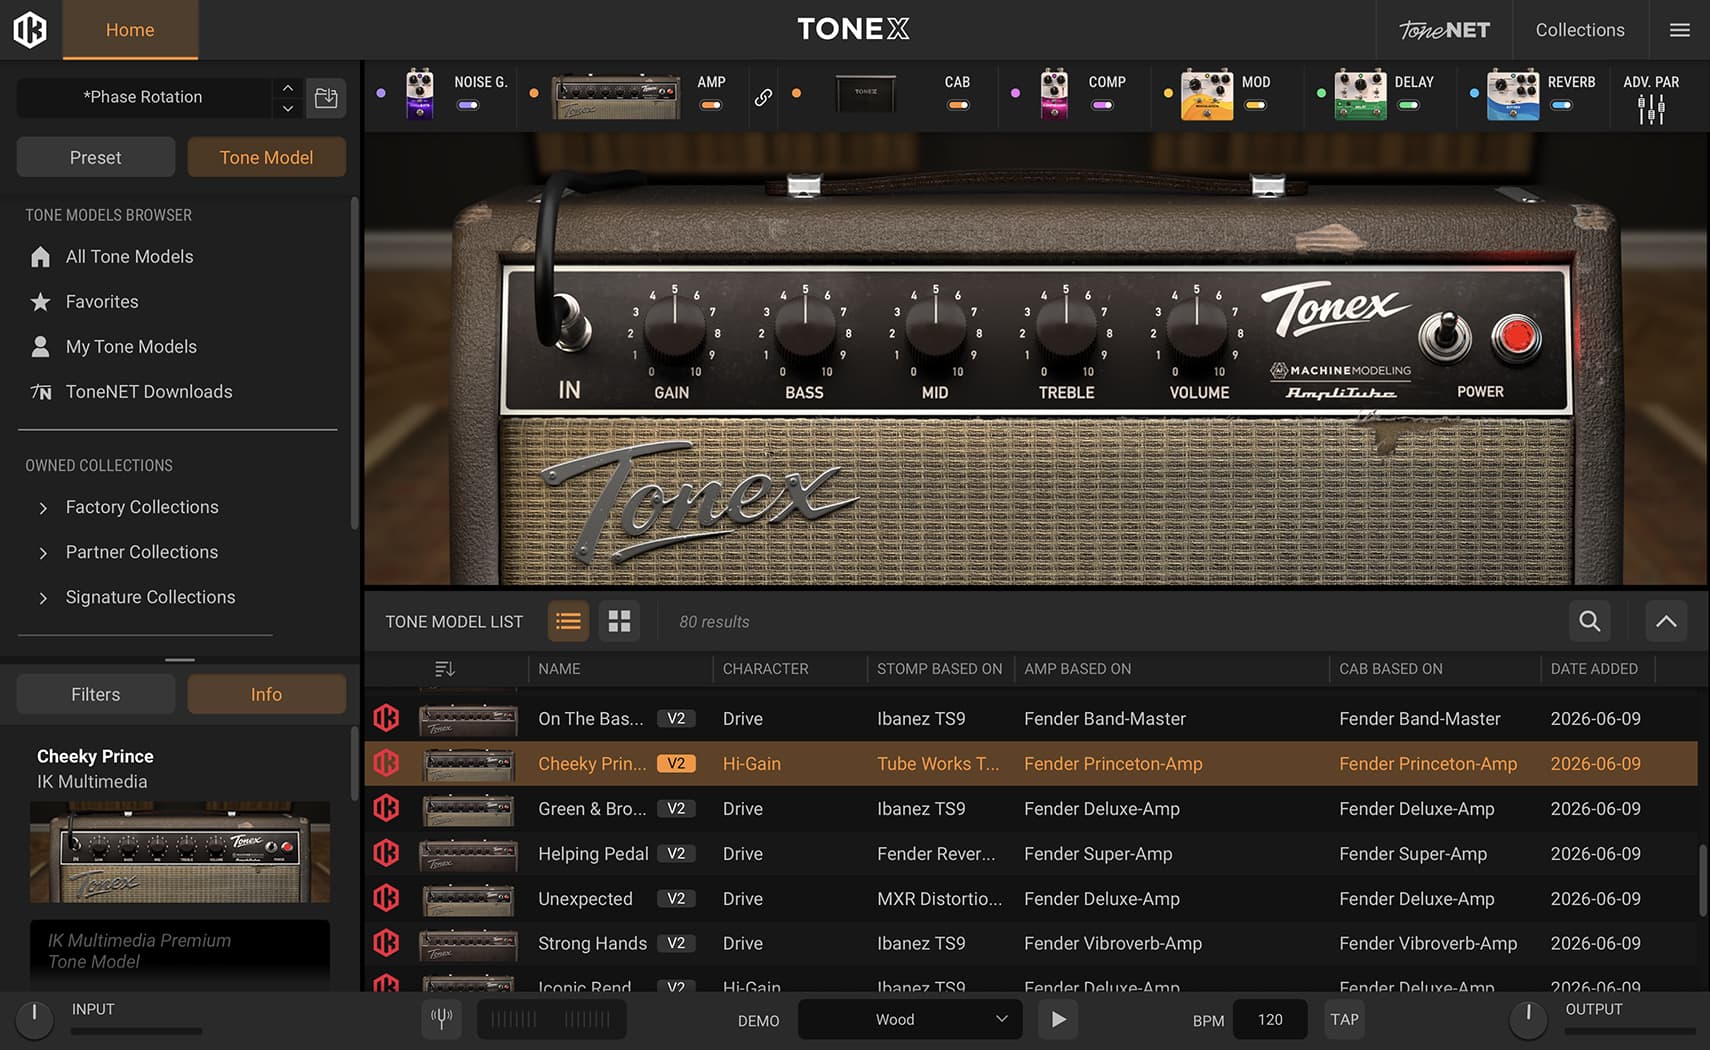Select the Info tab
The height and width of the screenshot is (1050, 1710).
[x=267, y=694]
